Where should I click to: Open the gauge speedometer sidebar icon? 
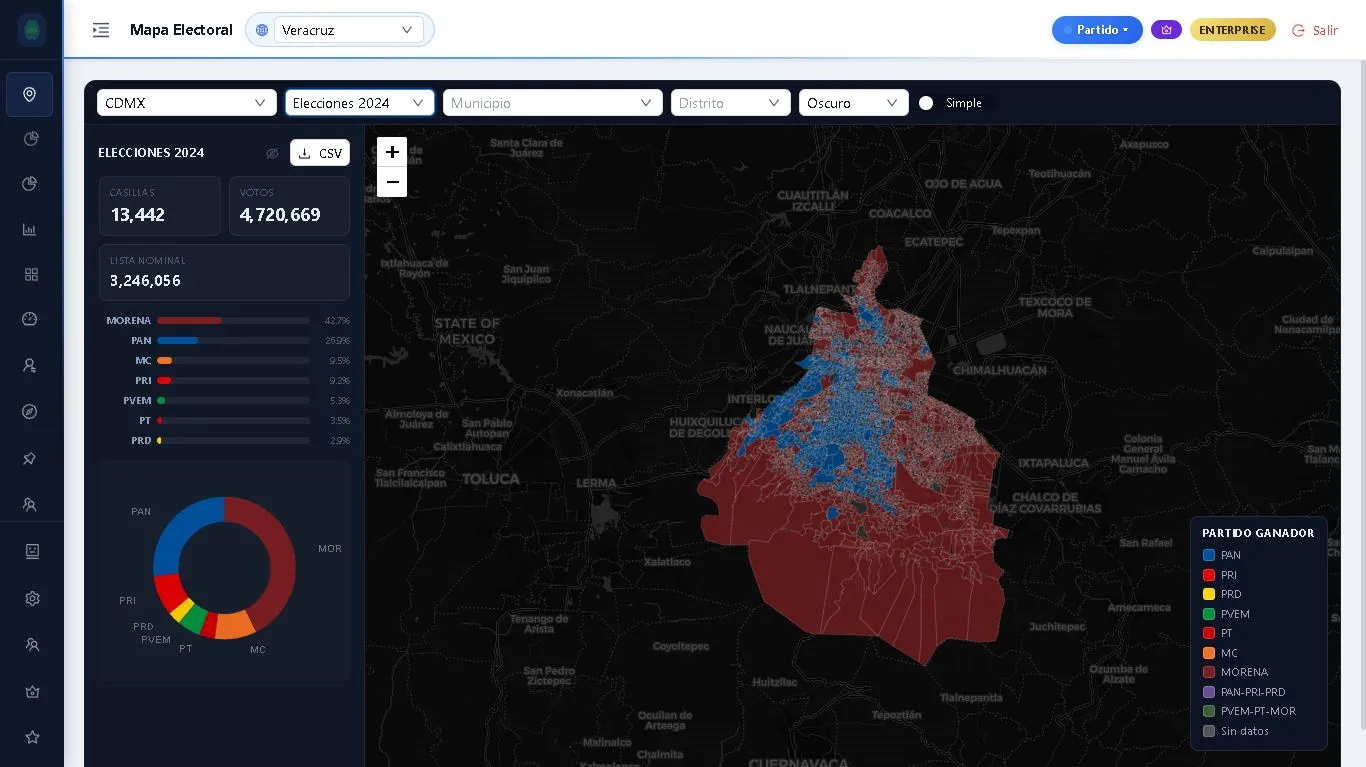pyautogui.click(x=29, y=319)
